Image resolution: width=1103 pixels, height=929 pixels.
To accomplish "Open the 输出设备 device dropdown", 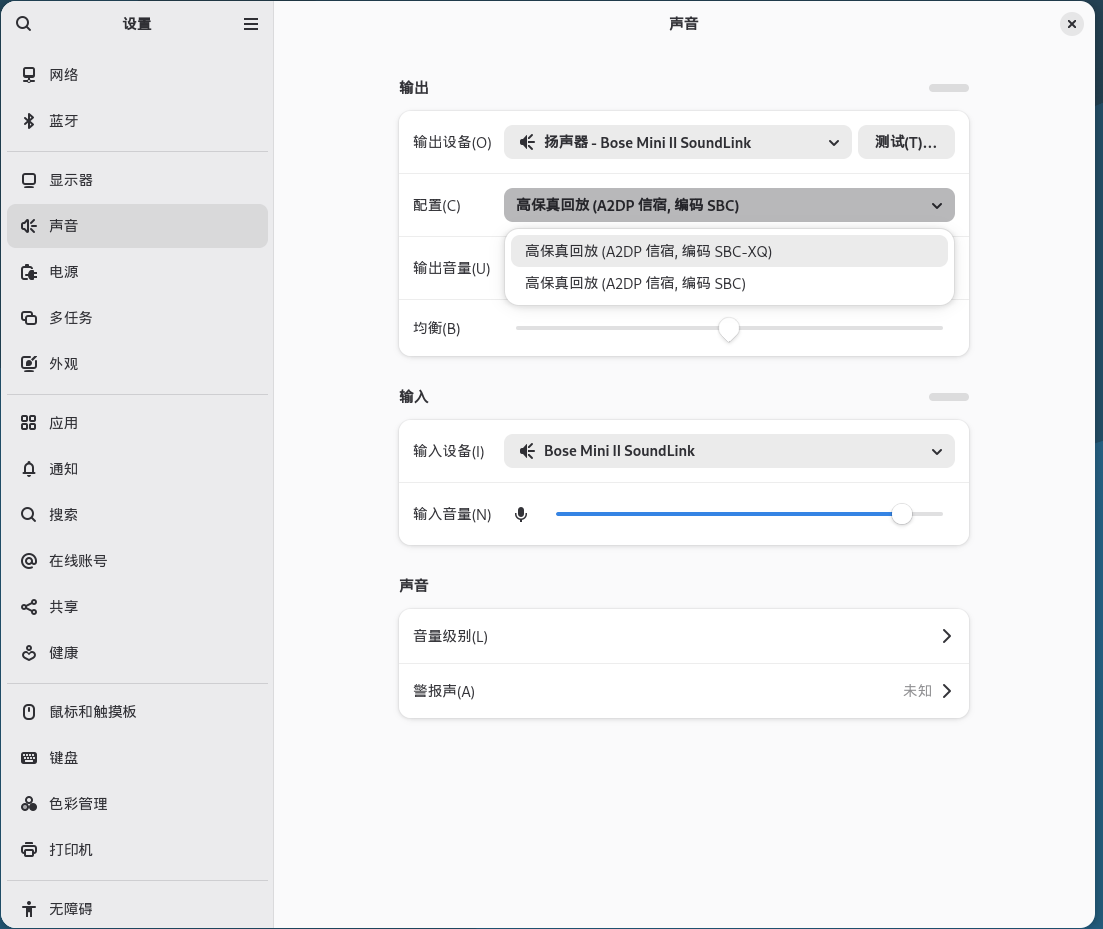I will coord(677,143).
